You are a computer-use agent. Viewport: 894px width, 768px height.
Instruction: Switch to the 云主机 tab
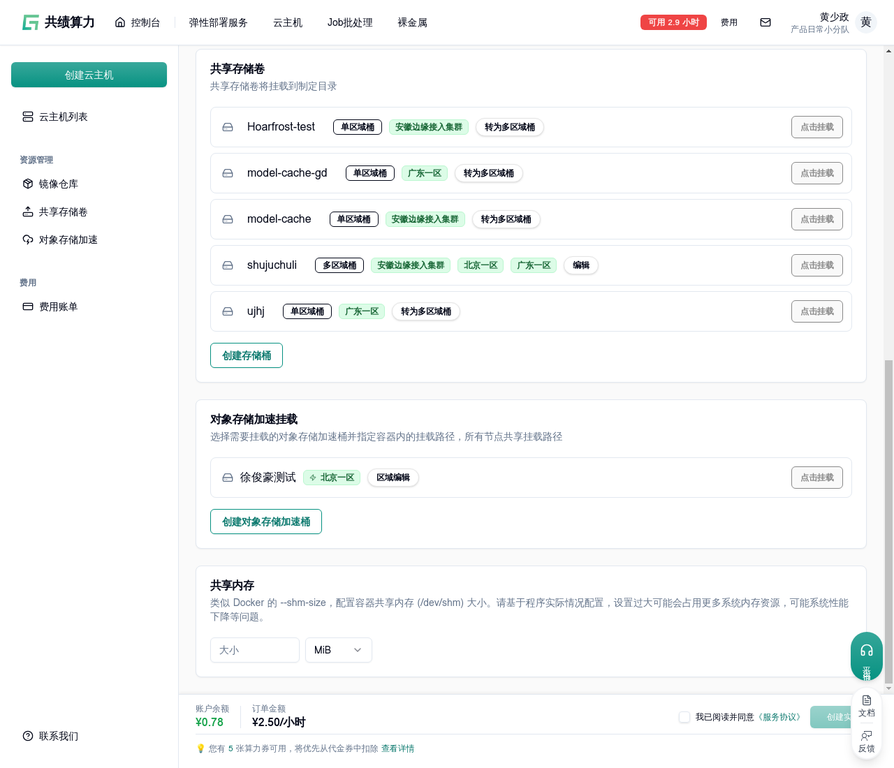pos(287,22)
